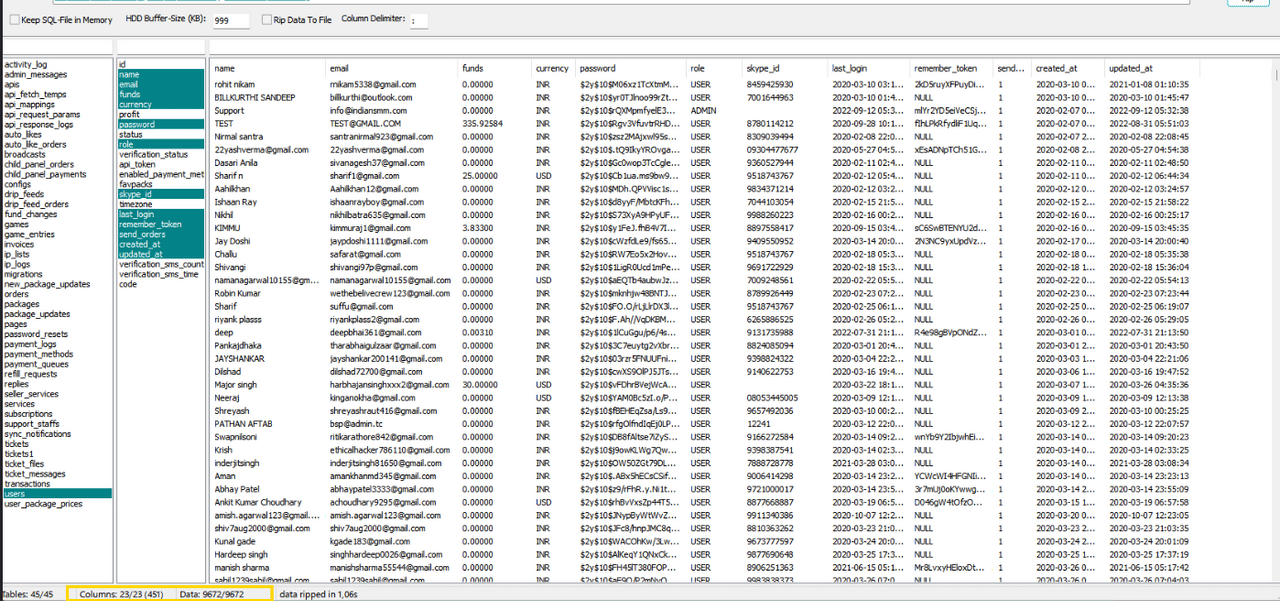
Task: Click the HDD Buffer-Size input field
Action: (231, 20)
